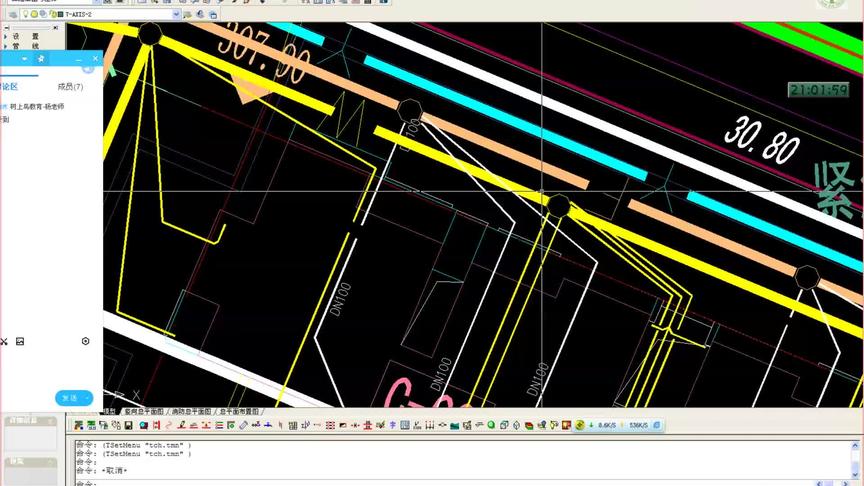The width and height of the screenshot is (864, 486).
Task: Click the blue framed square icon in bottom toolbar
Action: coord(405,425)
